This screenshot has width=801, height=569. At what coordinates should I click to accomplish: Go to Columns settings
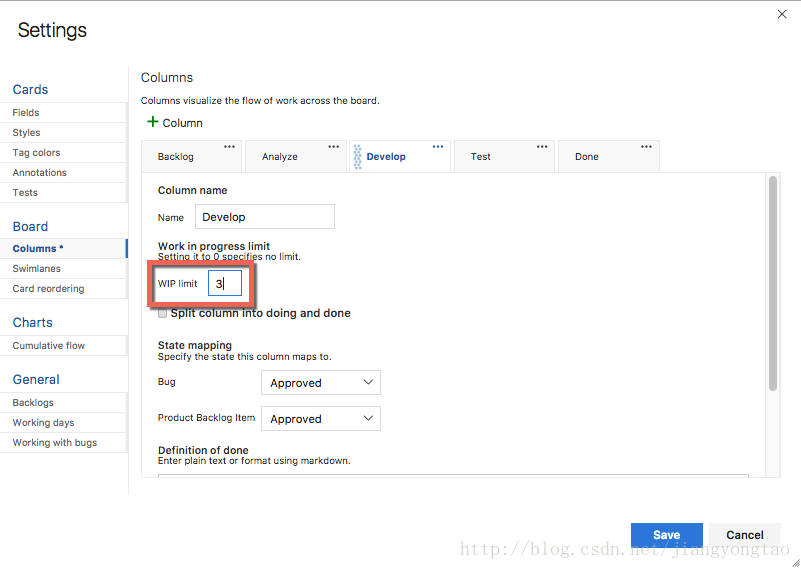tap(63, 248)
